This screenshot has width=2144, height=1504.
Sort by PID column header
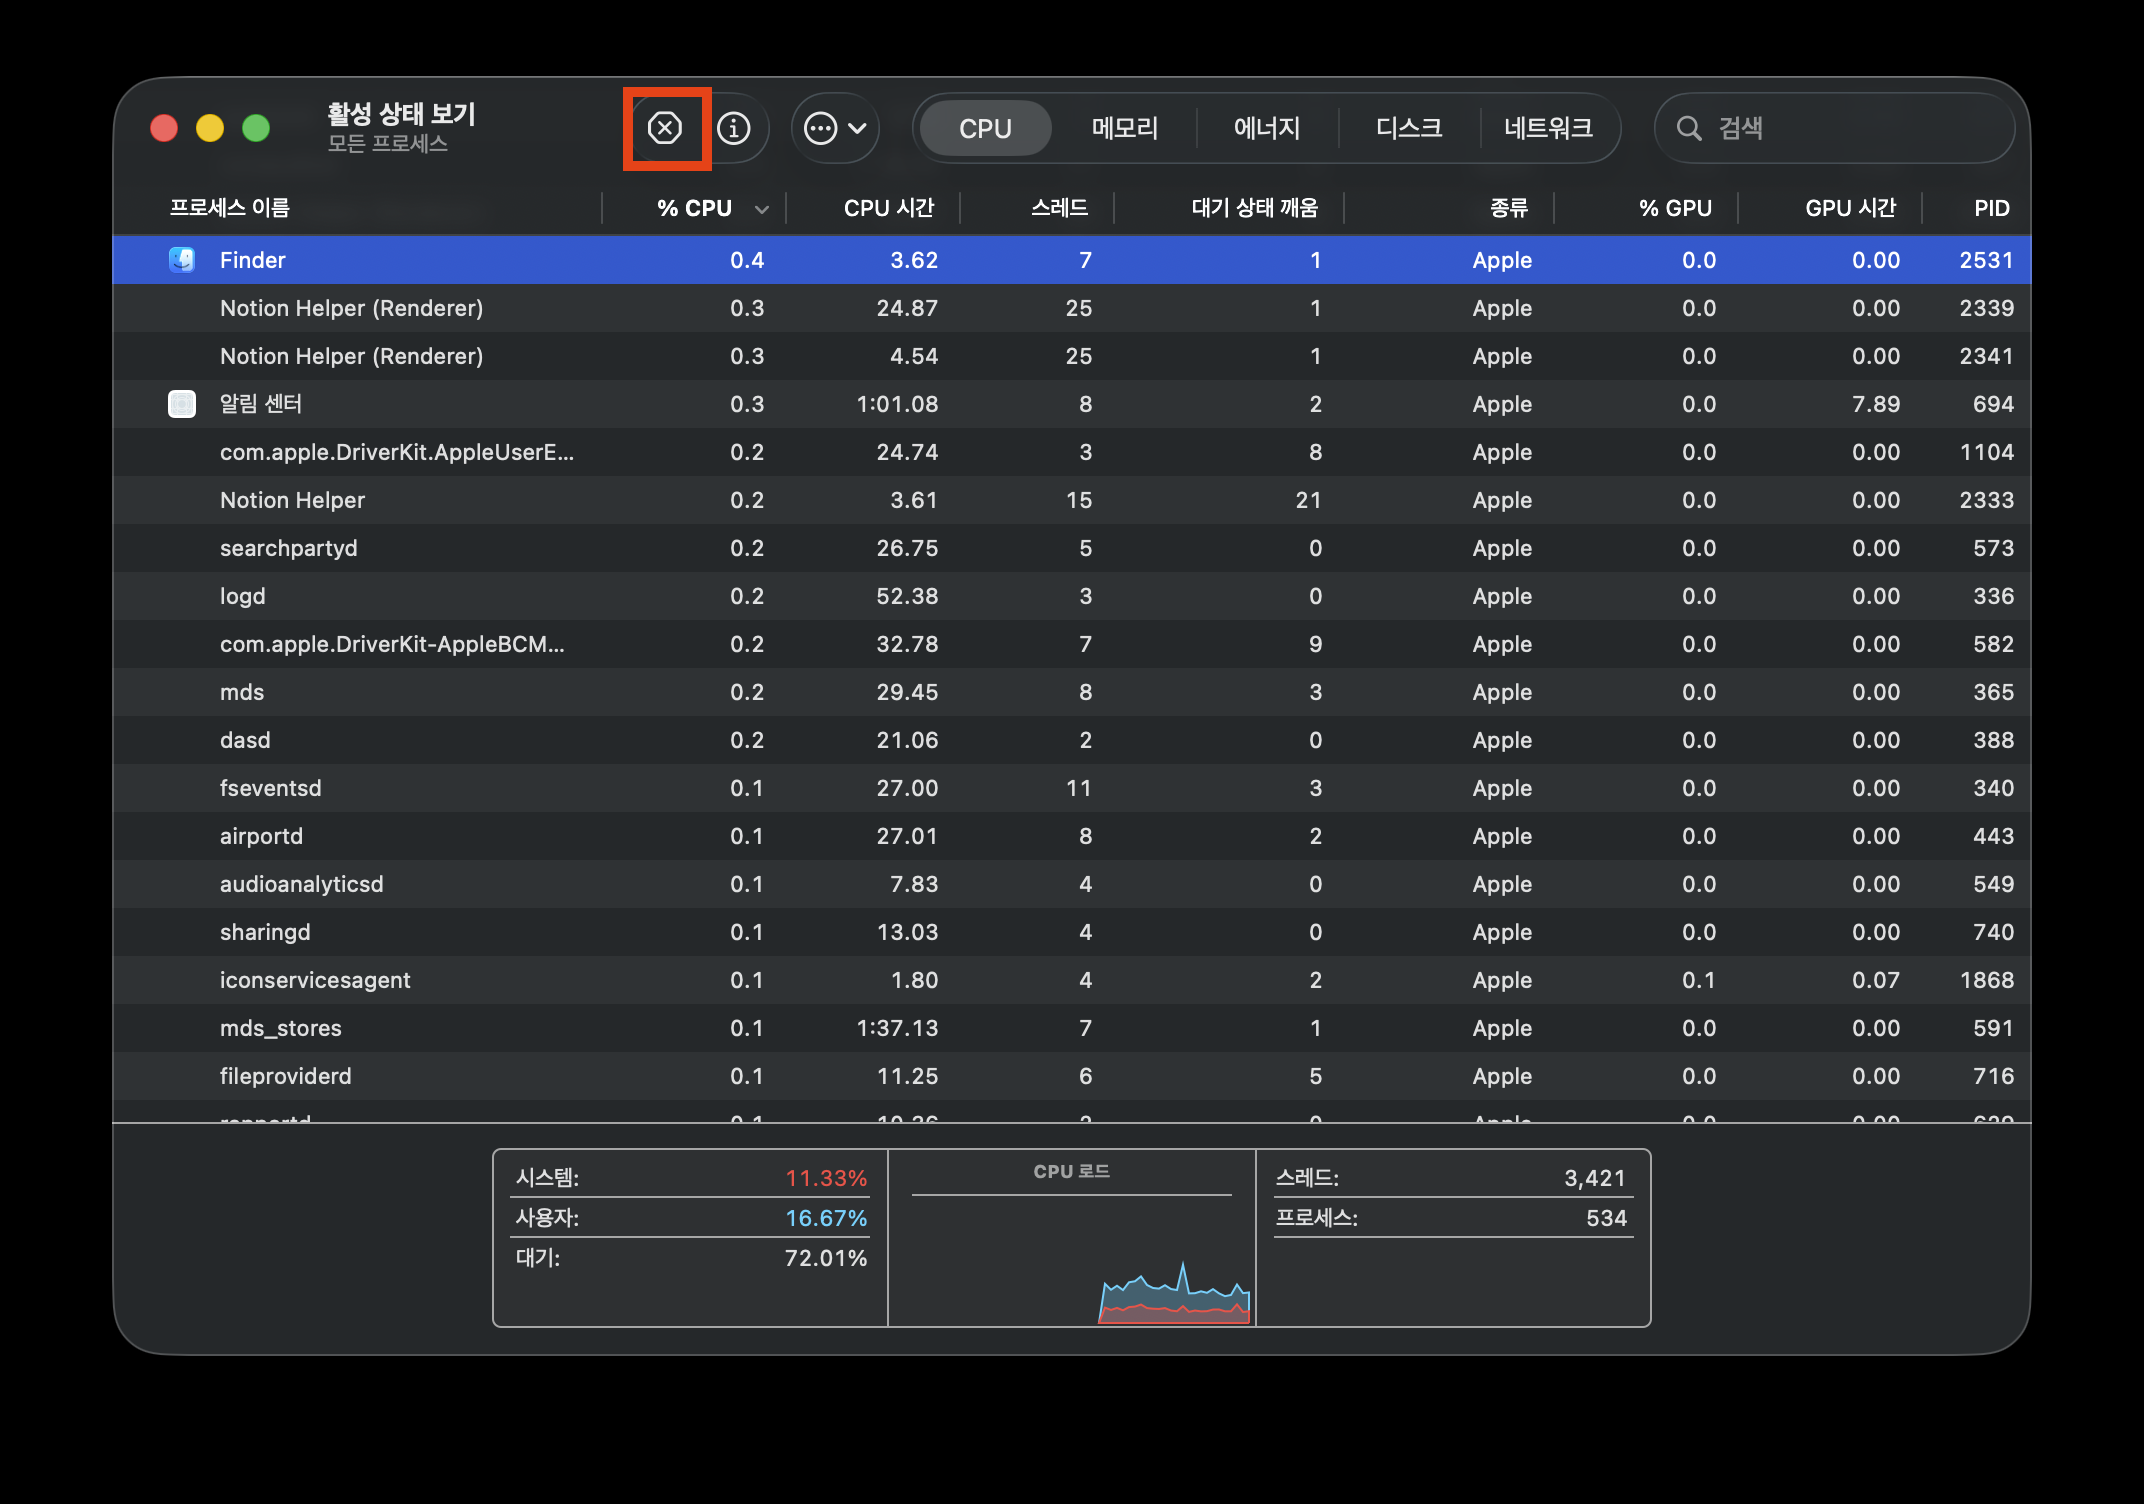(x=1990, y=208)
